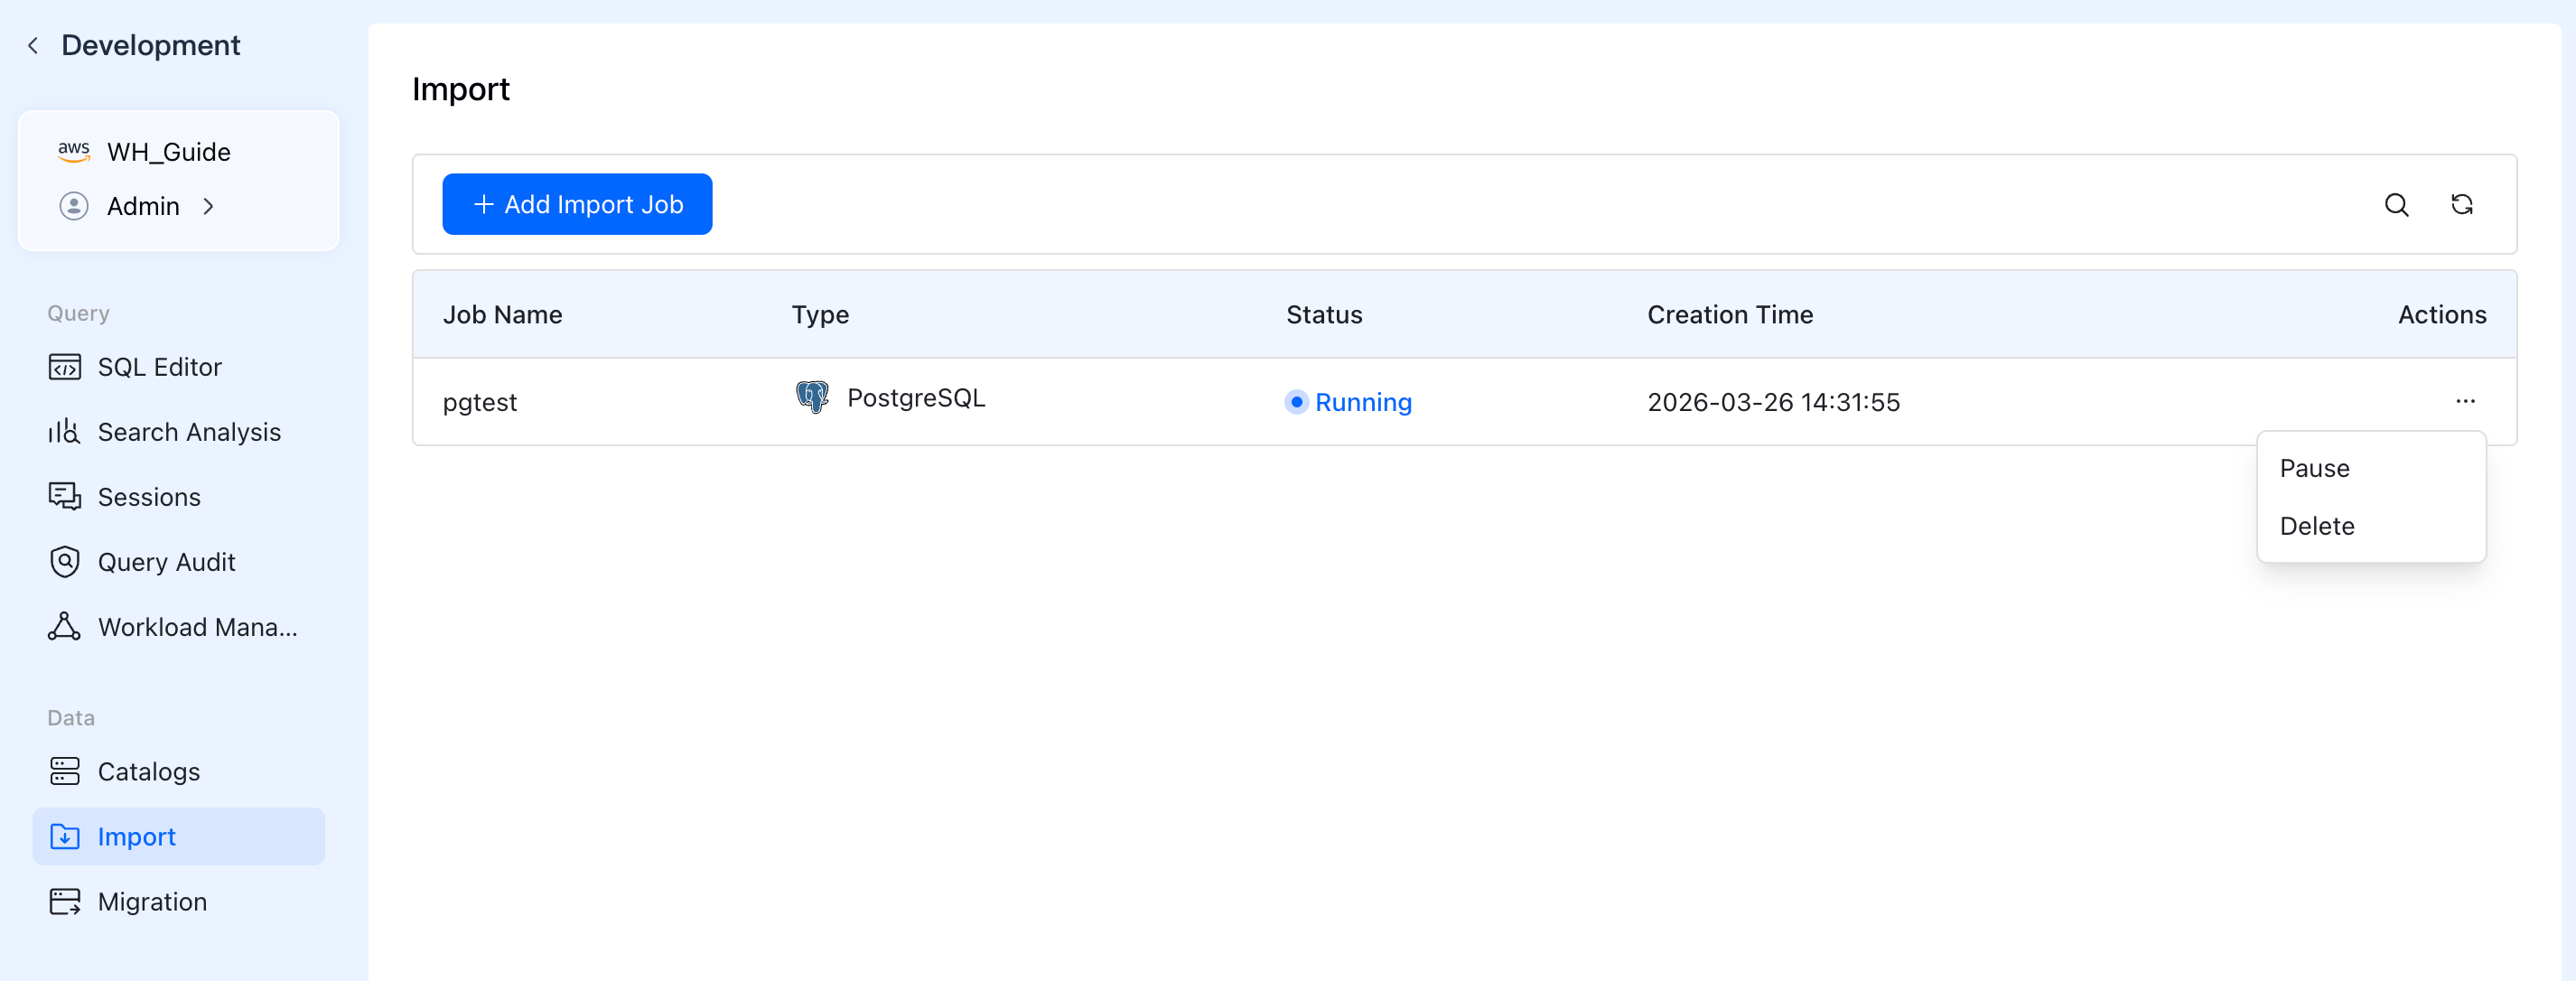Choose Delete from actions menu
Viewport: 2576px width, 981px height.
(2316, 526)
